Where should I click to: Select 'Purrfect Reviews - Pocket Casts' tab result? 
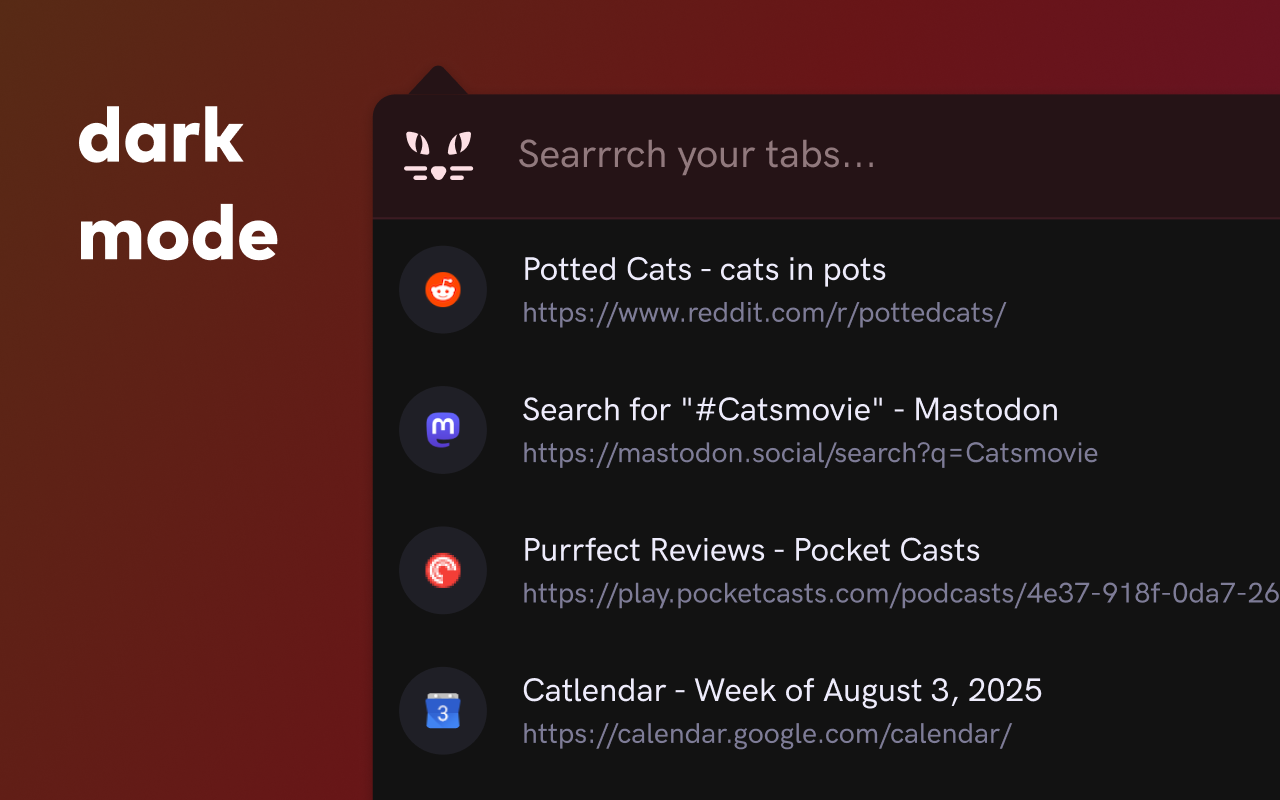pos(751,550)
